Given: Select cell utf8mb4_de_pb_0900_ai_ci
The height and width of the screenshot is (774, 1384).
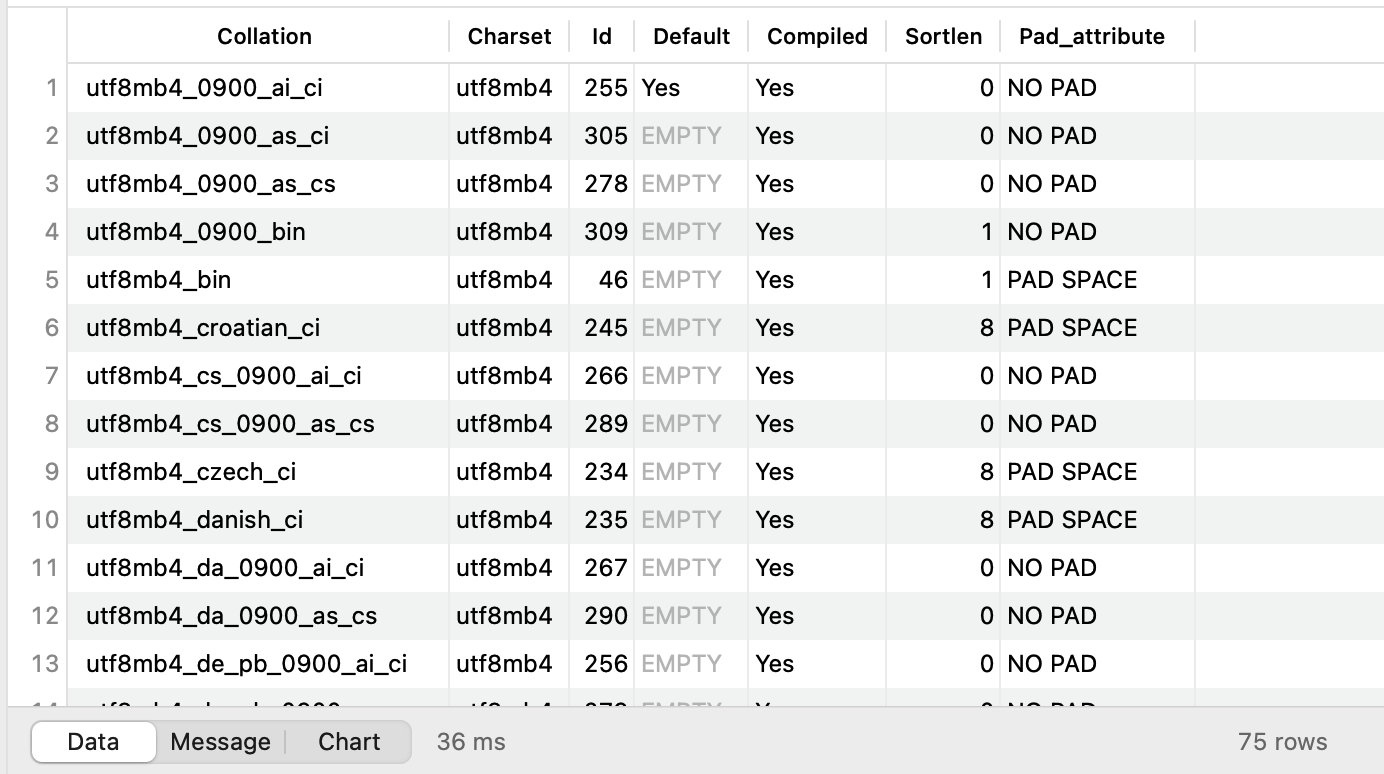Looking at the screenshot, I should pyautogui.click(x=247, y=664).
